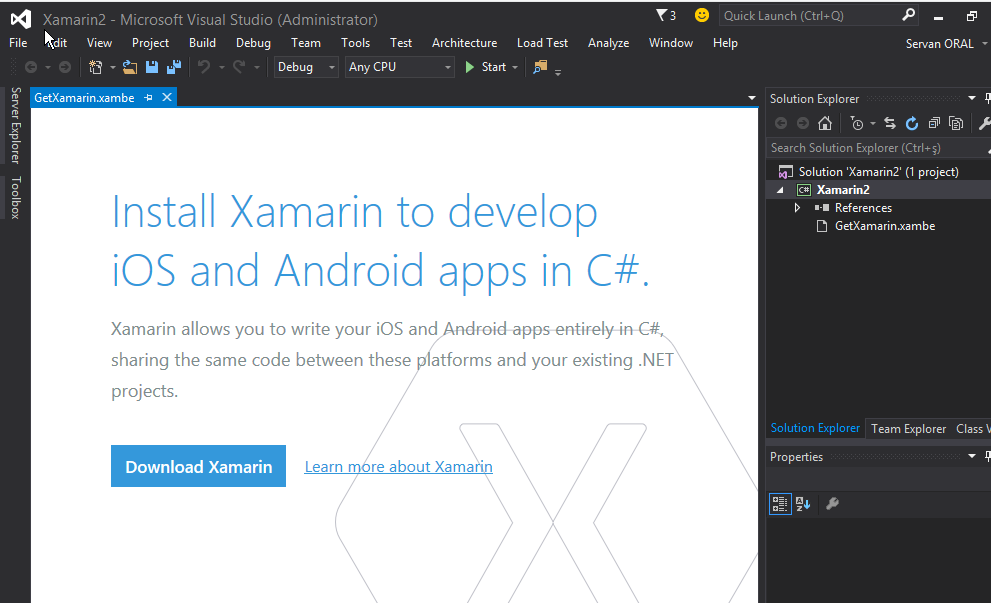991x603 pixels.
Task: Open the Load Test menu
Action: (x=542, y=43)
